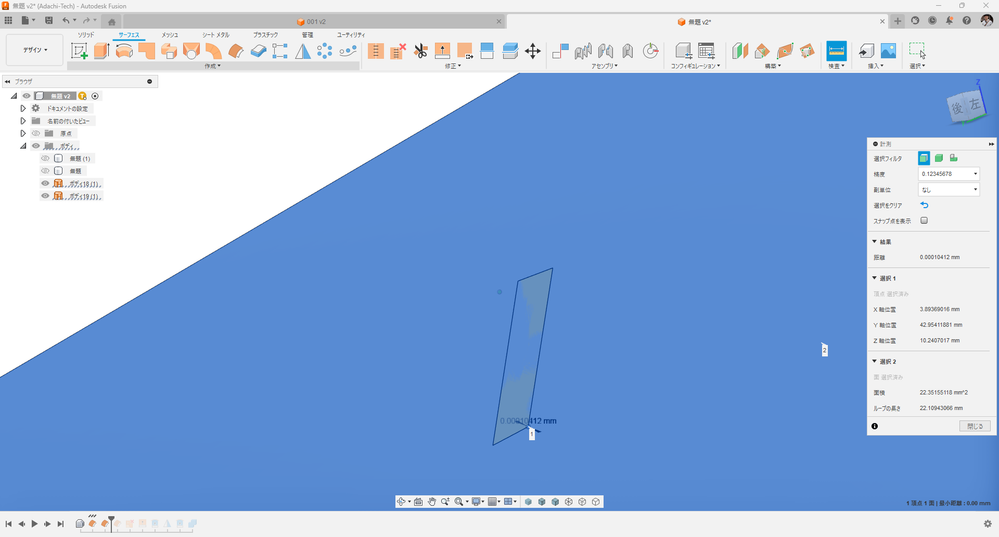
Task: Activate the root component radio button
Action: click(95, 96)
